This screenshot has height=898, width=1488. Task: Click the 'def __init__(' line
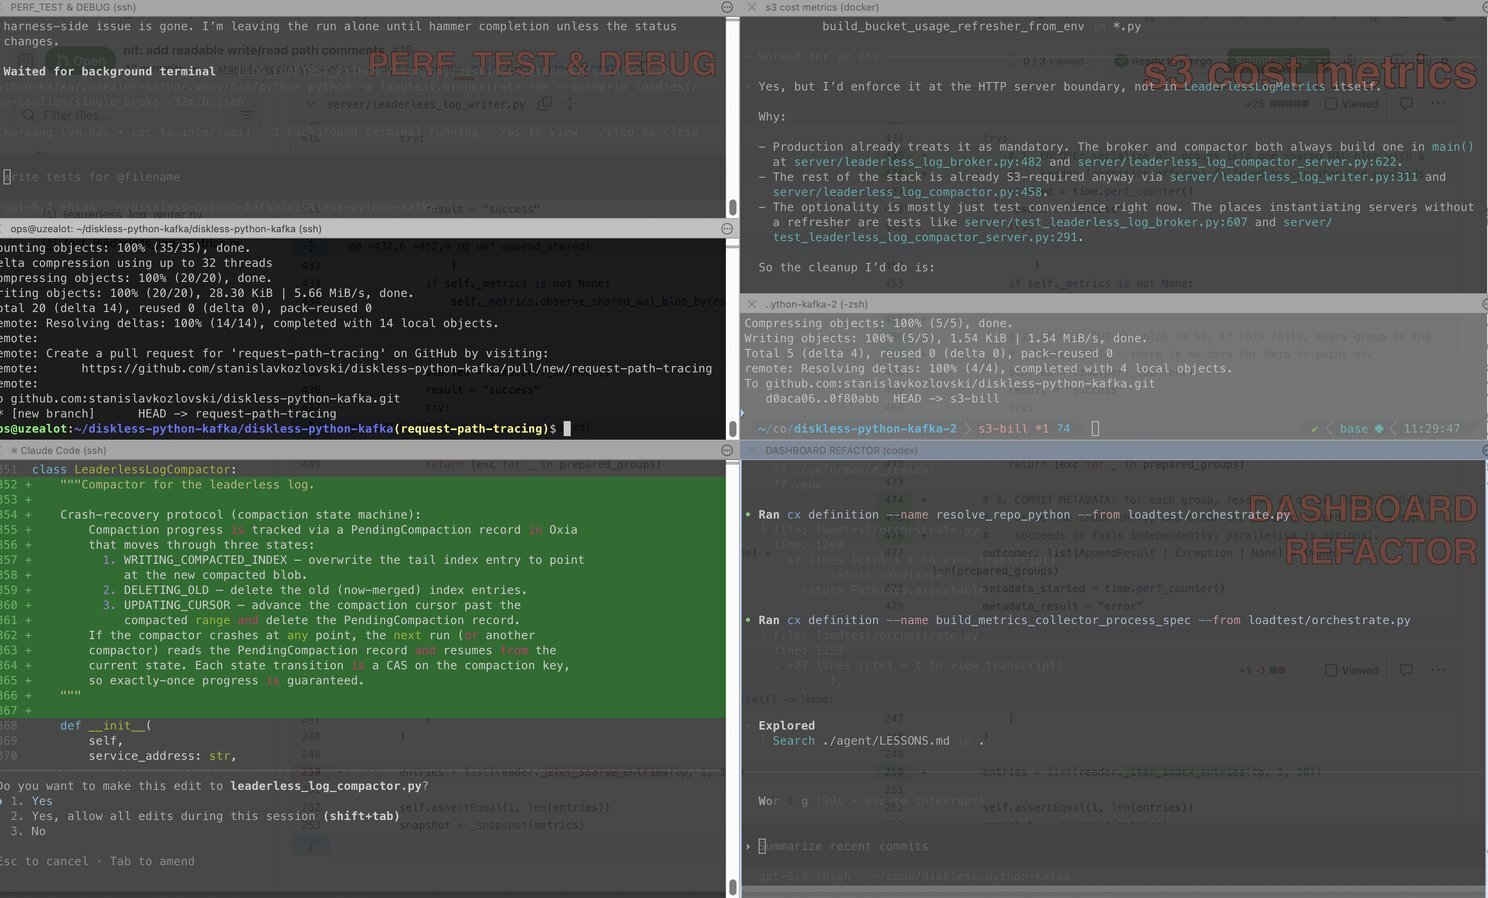[x=106, y=726]
